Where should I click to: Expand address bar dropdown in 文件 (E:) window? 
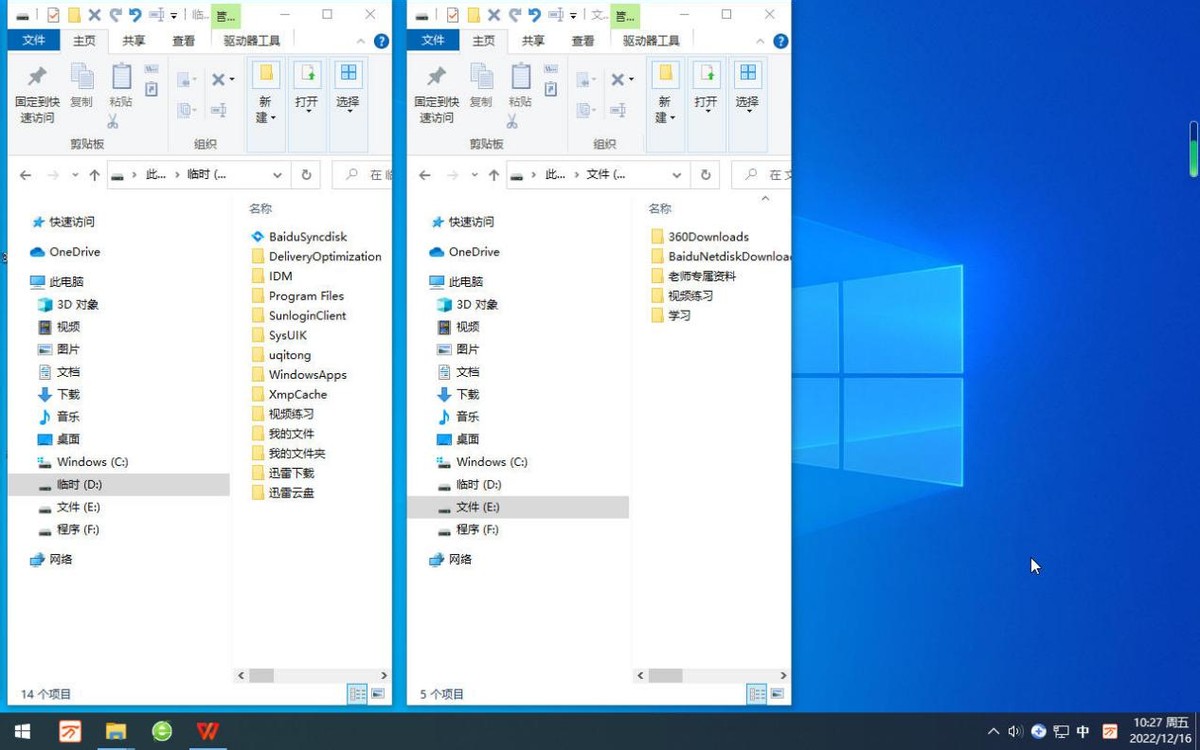677,175
